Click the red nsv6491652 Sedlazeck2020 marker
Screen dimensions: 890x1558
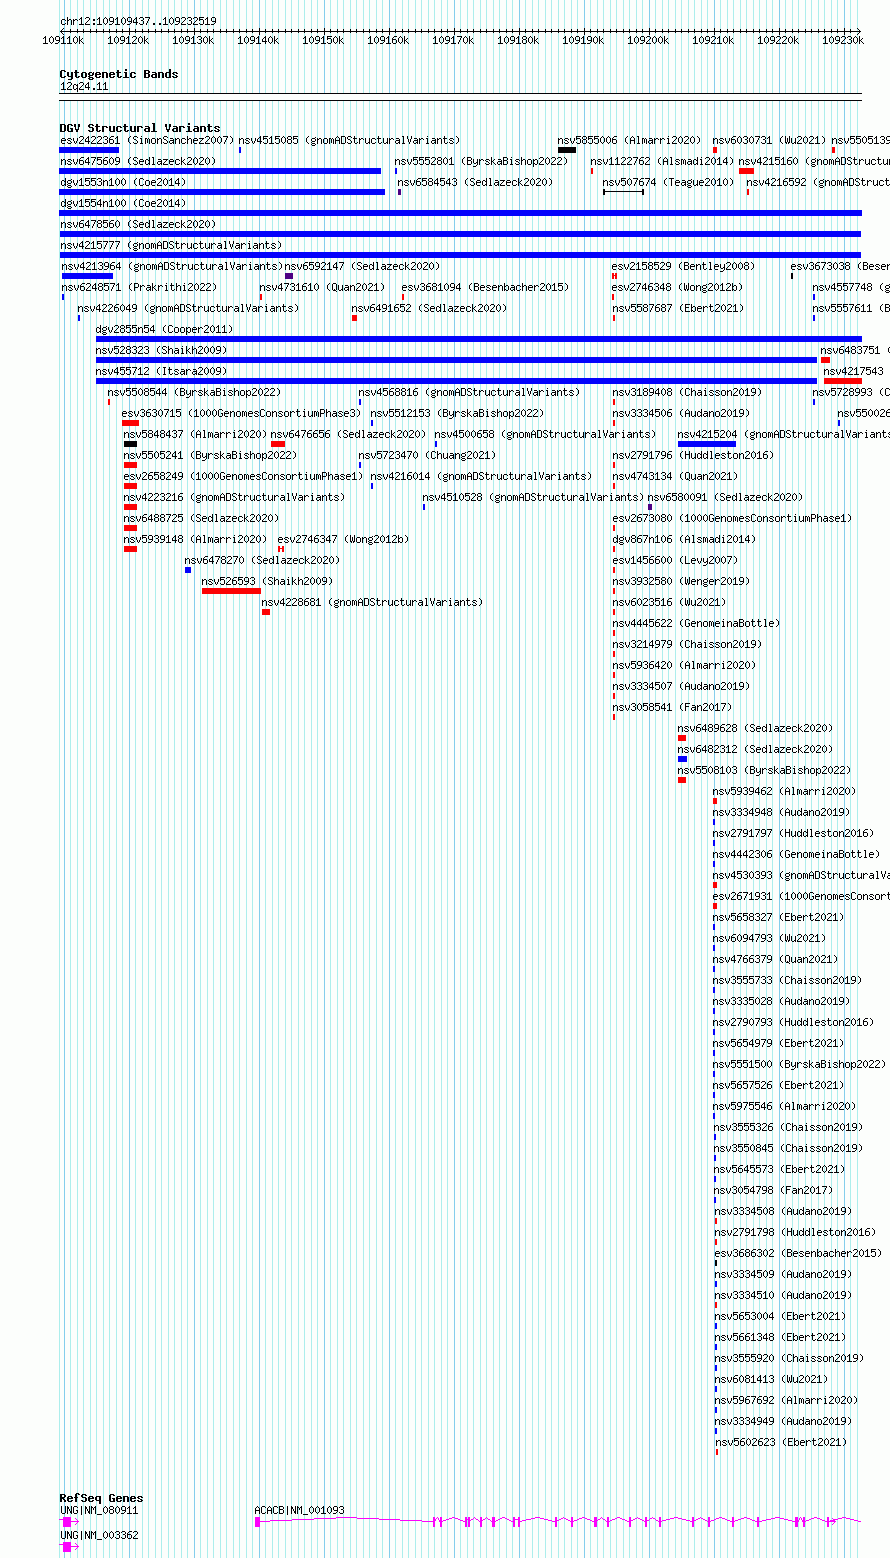tap(354, 318)
